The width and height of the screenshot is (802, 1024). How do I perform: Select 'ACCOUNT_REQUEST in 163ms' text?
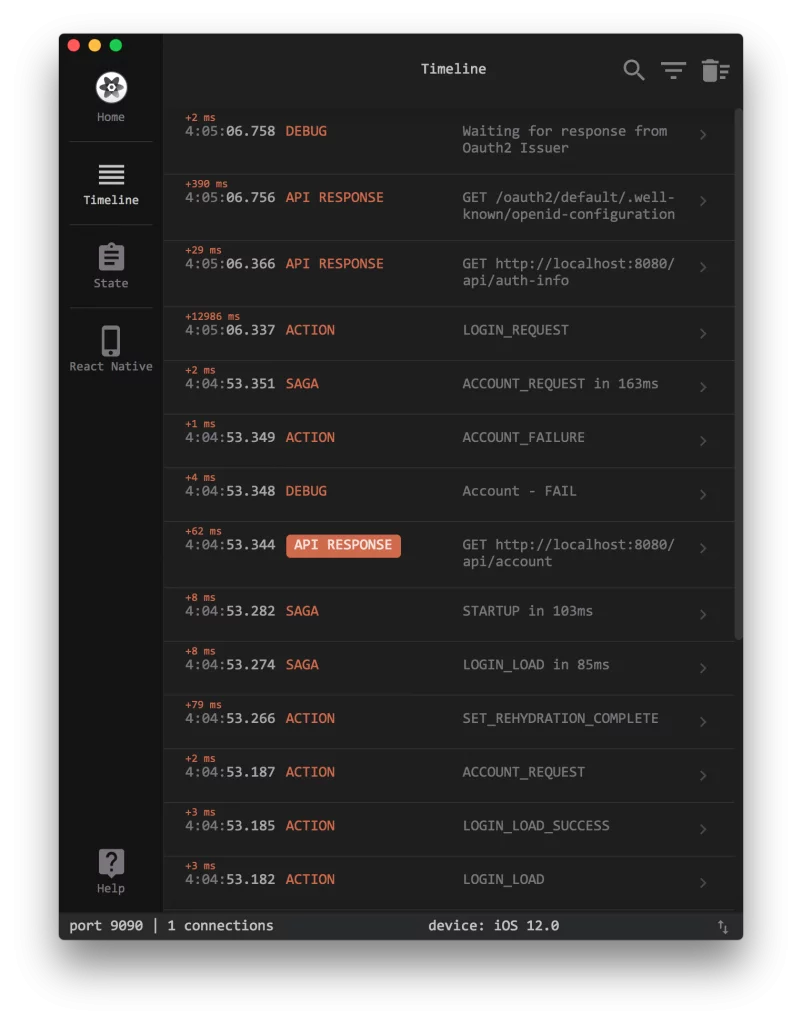pos(560,384)
